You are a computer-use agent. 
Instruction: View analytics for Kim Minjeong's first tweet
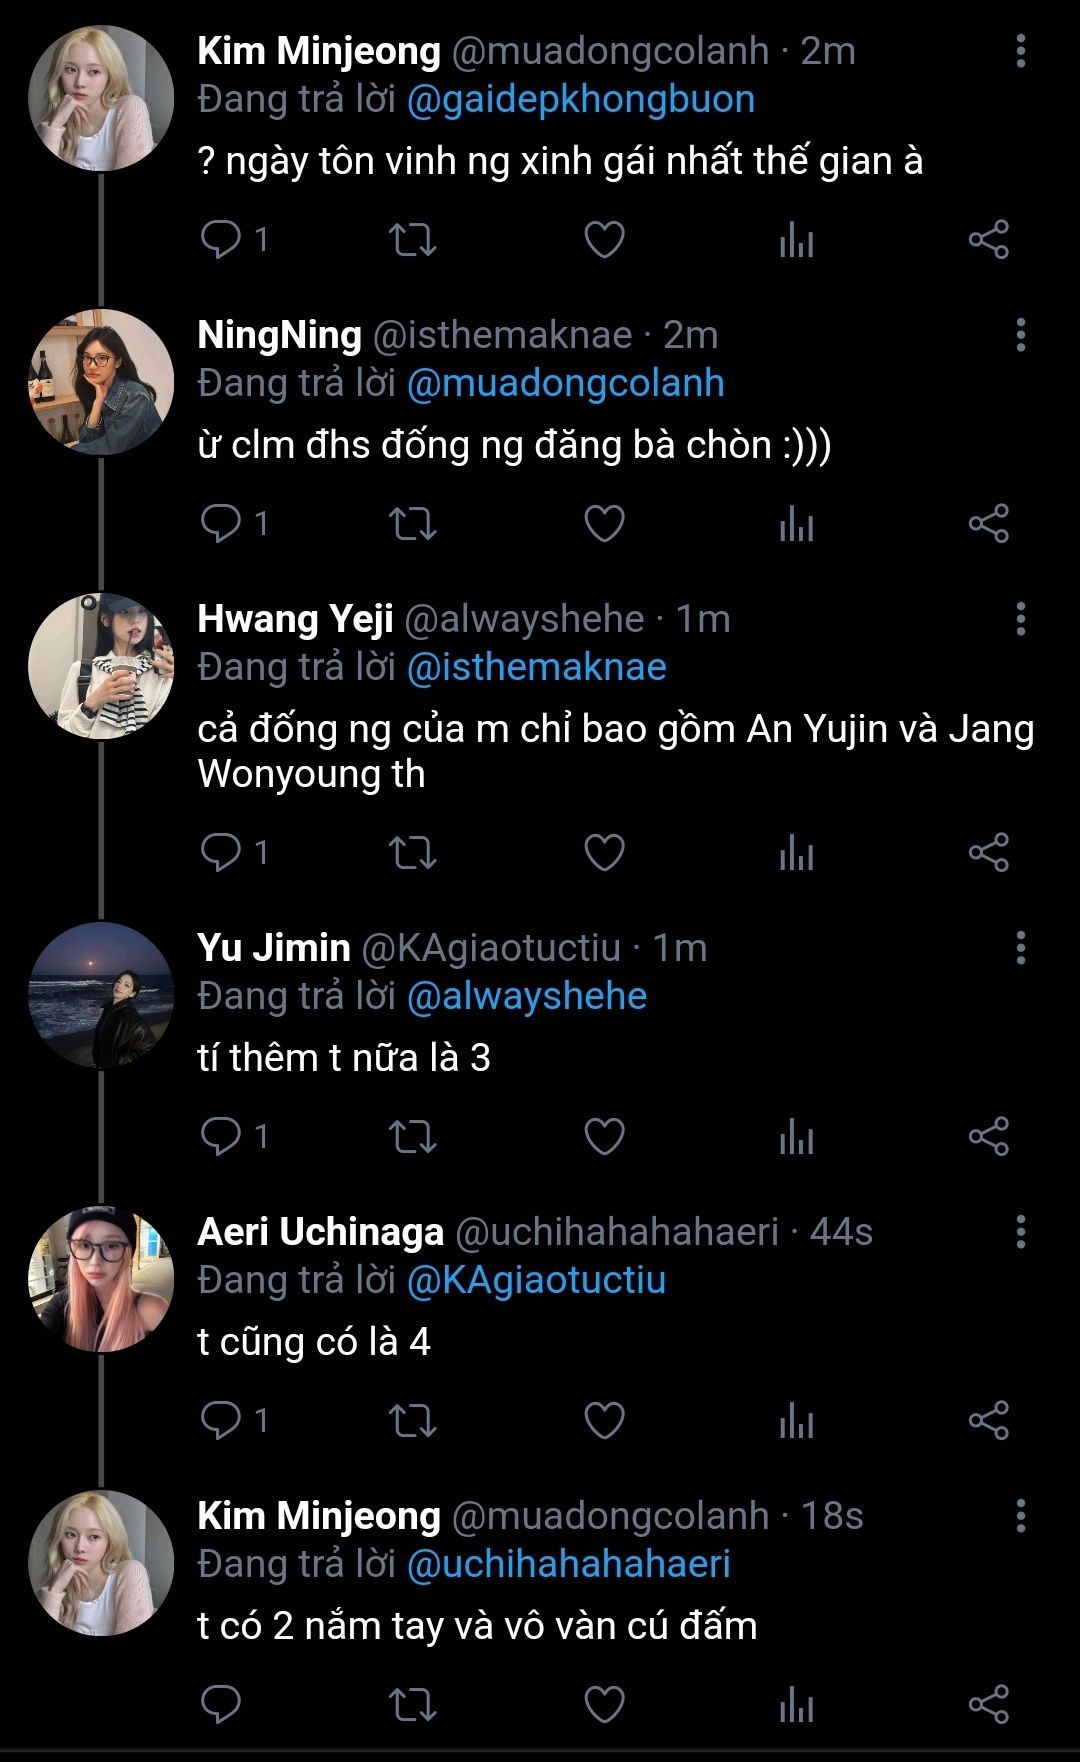[796, 240]
